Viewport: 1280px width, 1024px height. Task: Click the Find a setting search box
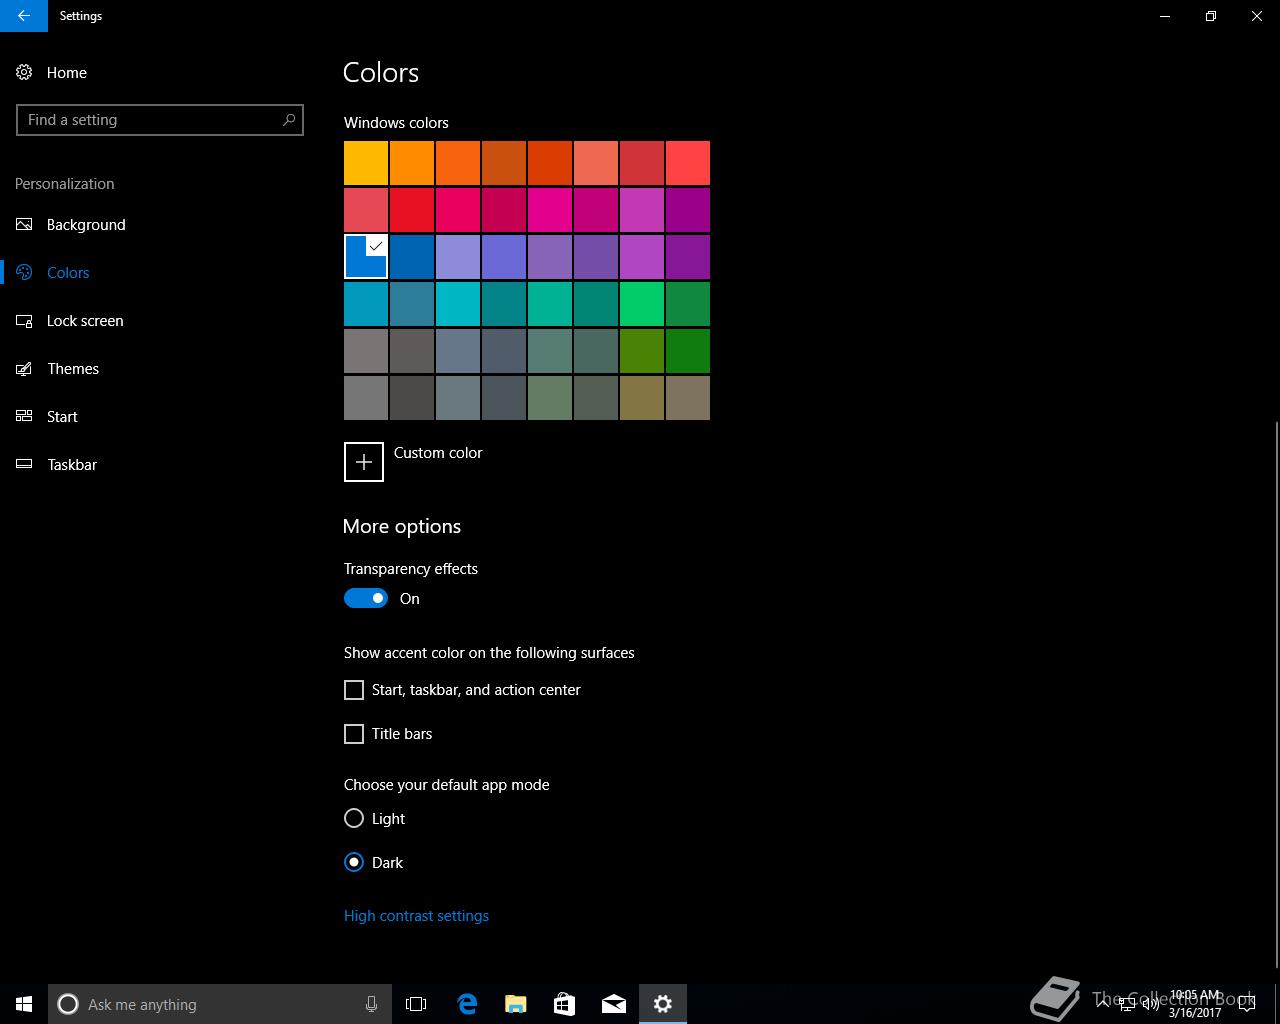(x=150, y=120)
